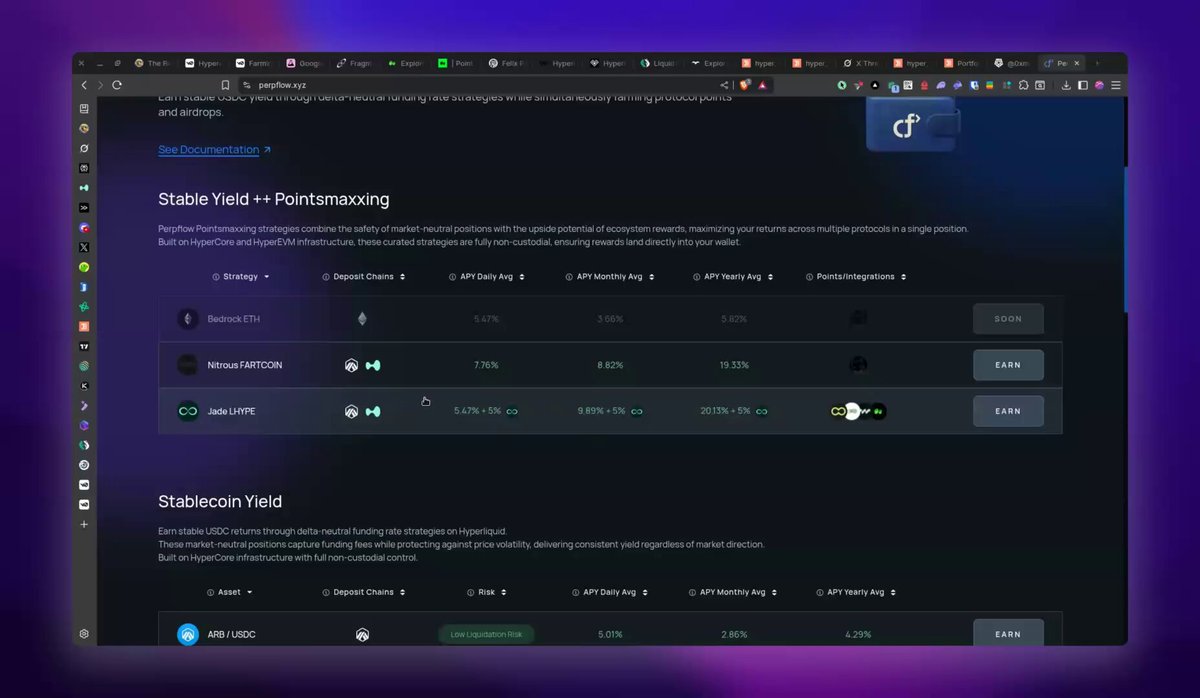Click the Nitrous FARTCOIN token logo
Viewport: 1200px width, 698px height.
tap(188, 365)
